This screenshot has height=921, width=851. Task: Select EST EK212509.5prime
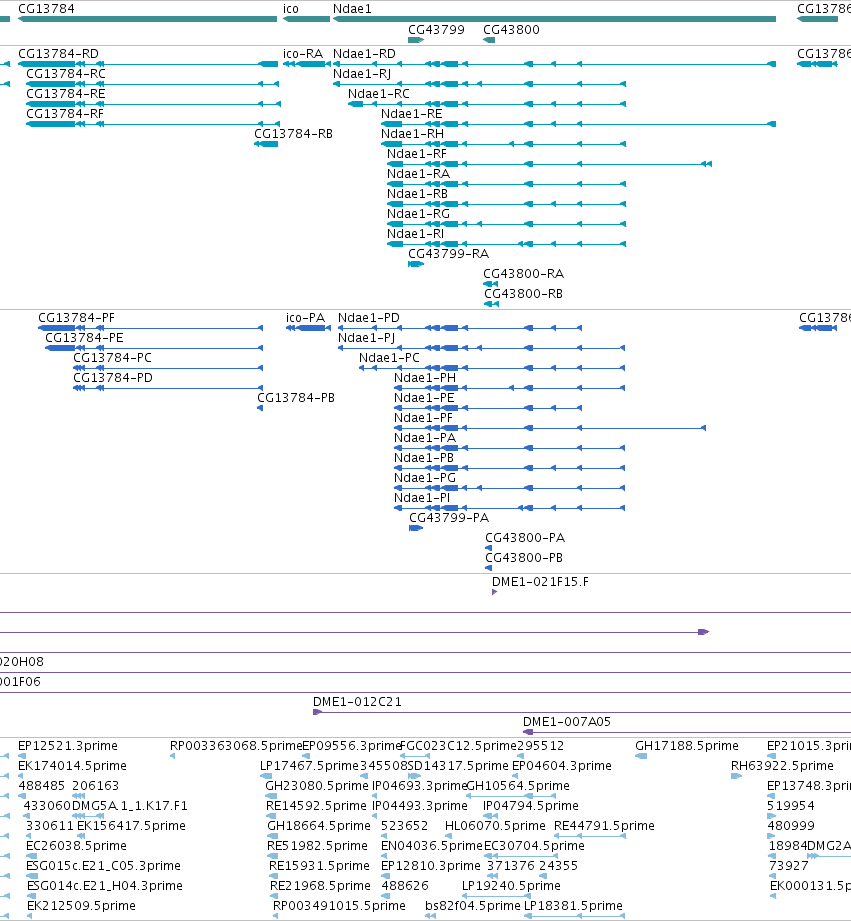pyautogui.click(x=81, y=905)
